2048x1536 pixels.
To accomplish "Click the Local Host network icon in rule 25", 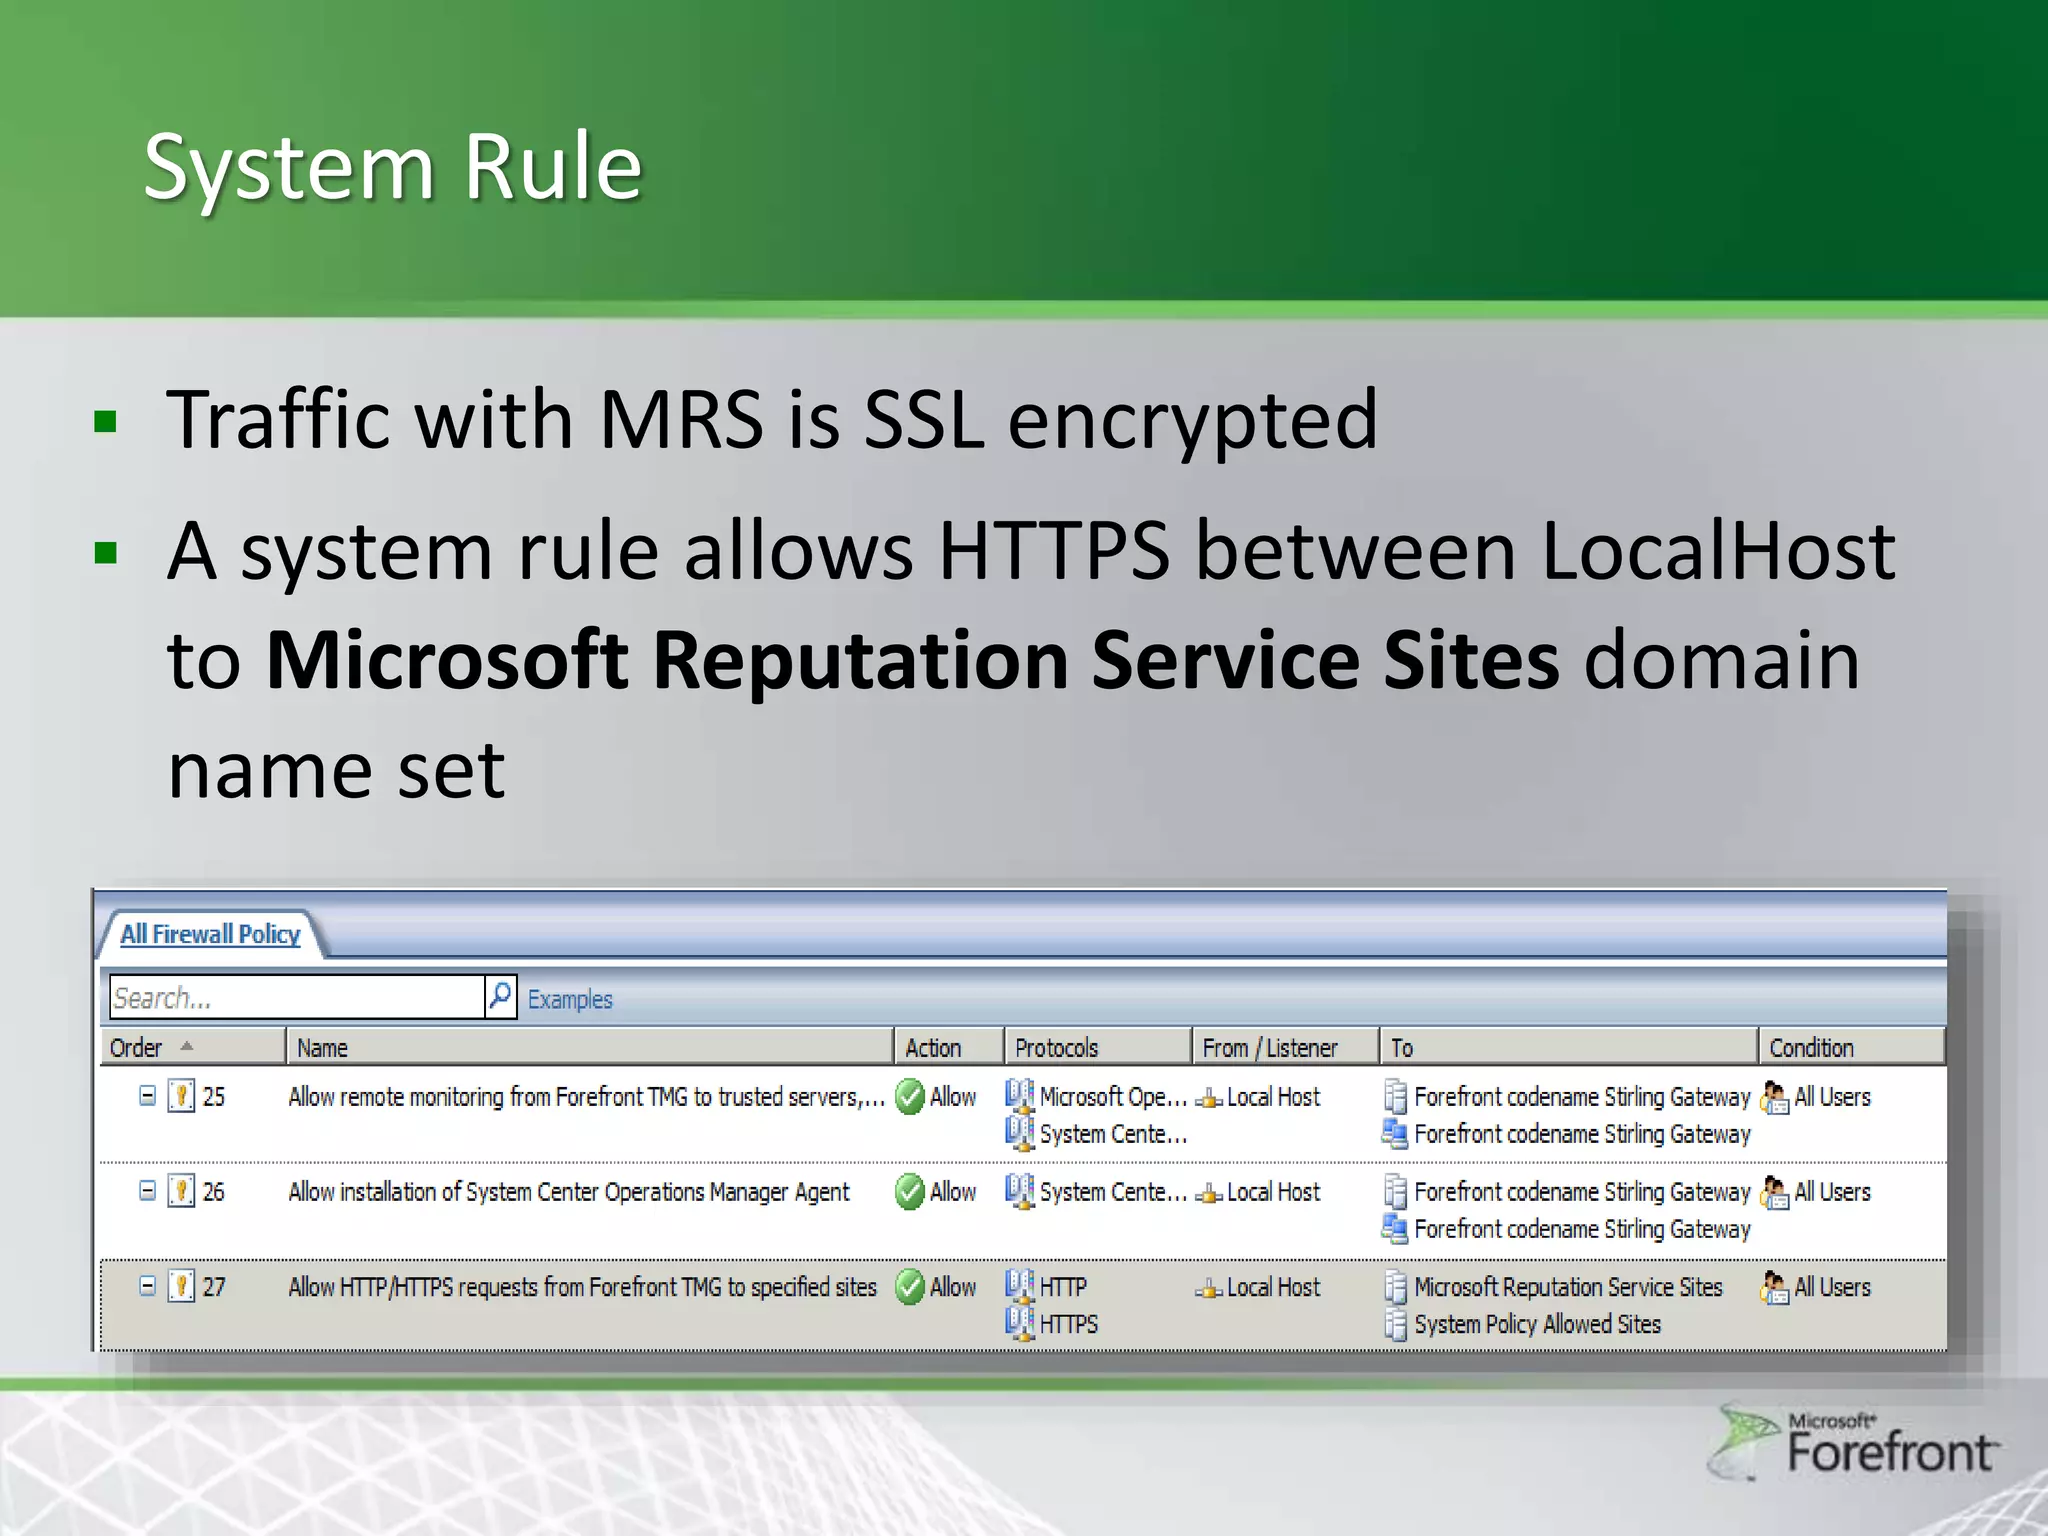I will click(1209, 1099).
